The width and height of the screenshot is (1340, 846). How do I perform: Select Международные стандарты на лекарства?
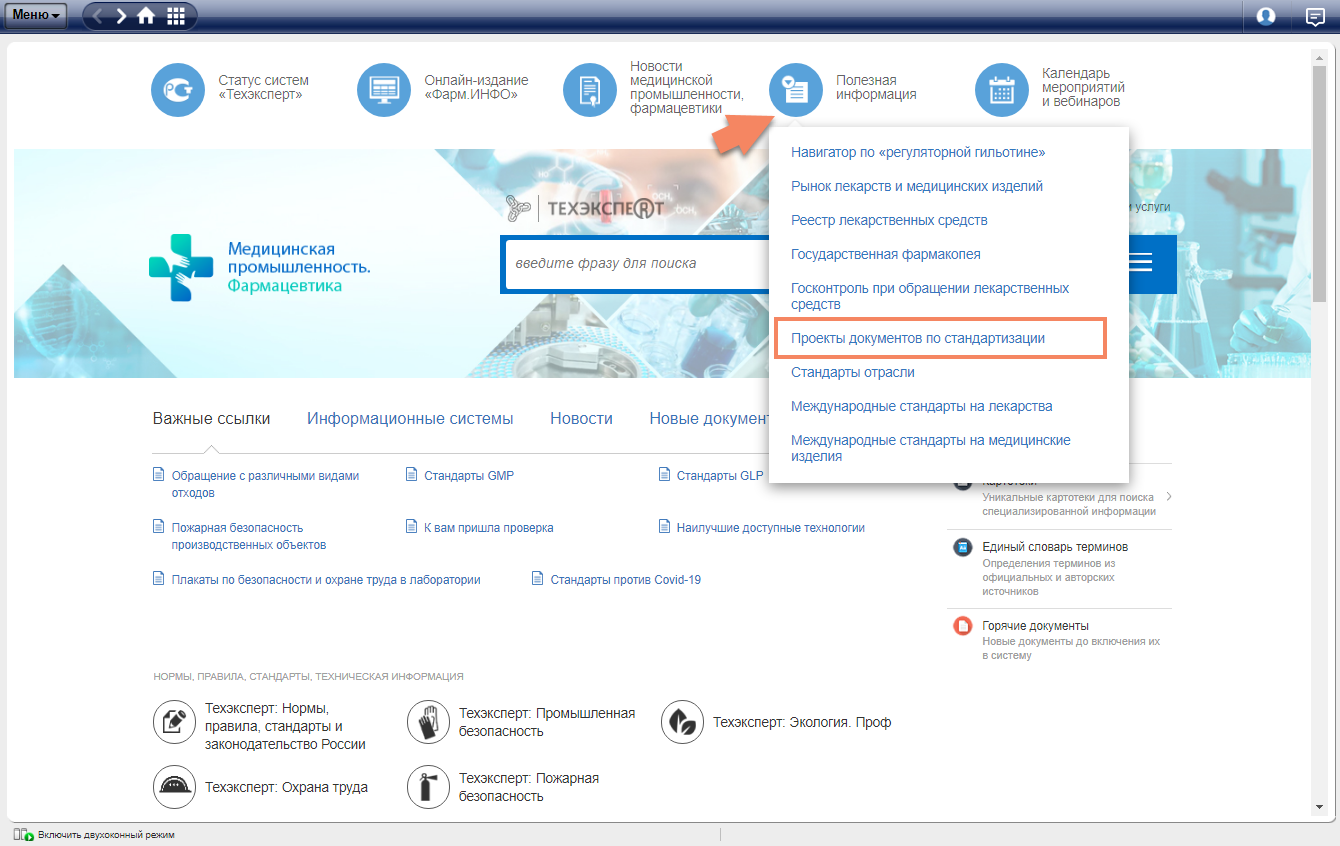[922, 406]
